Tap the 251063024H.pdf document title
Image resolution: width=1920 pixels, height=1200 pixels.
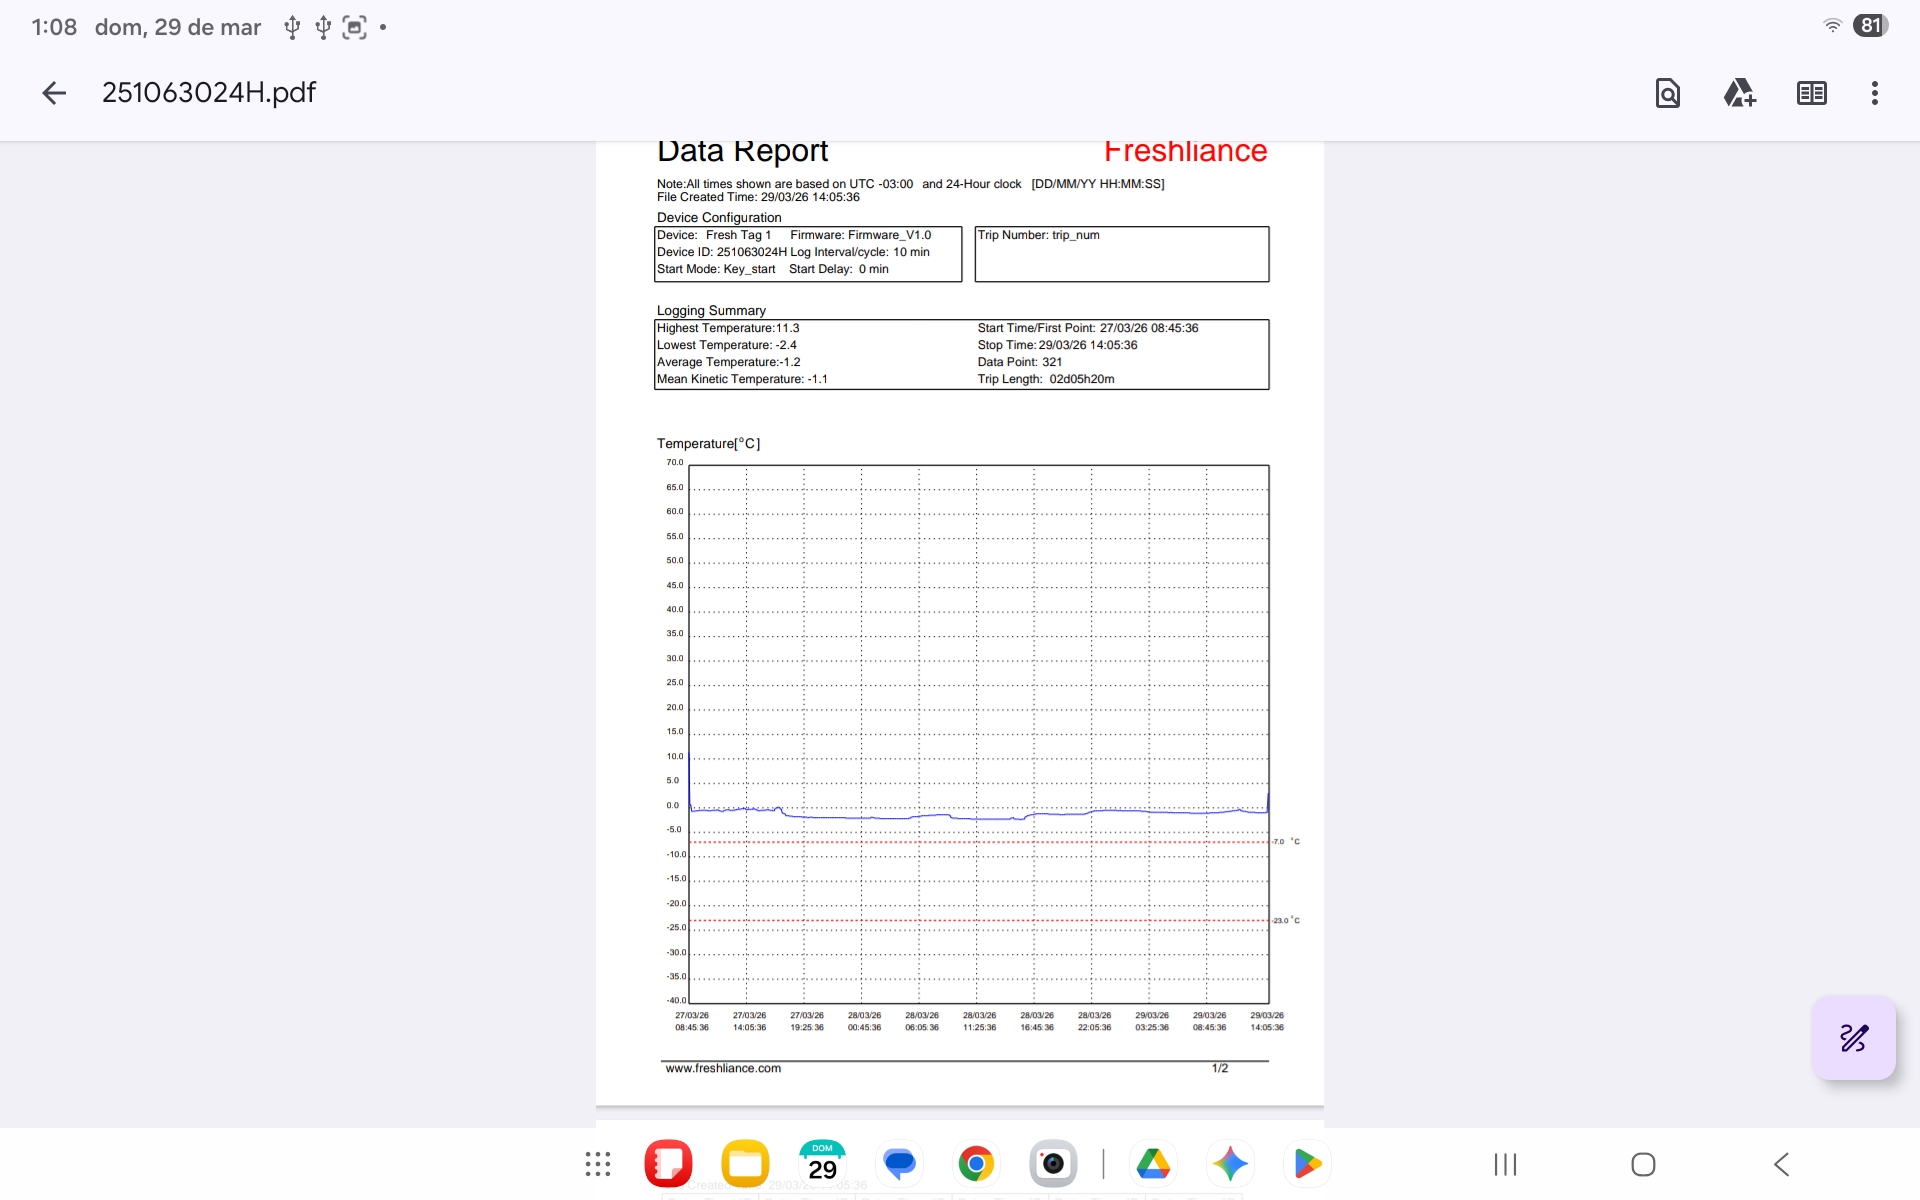pyautogui.click(x=209, y=93)
